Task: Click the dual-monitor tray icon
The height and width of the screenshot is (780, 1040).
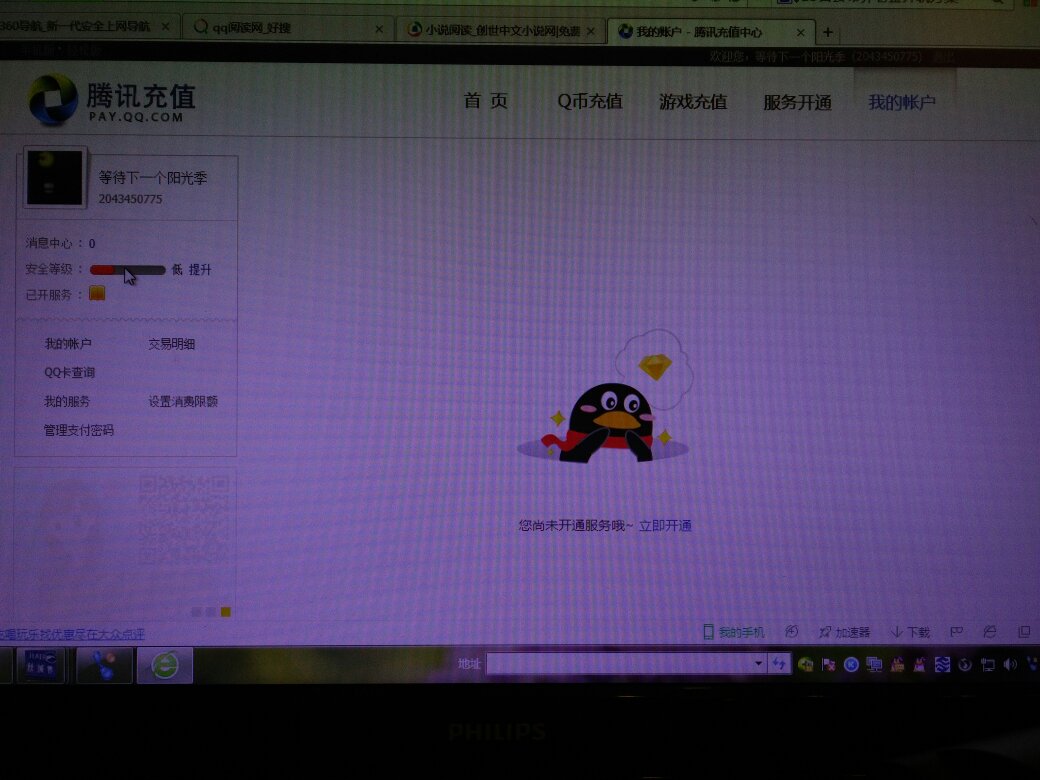Action: 874,664
